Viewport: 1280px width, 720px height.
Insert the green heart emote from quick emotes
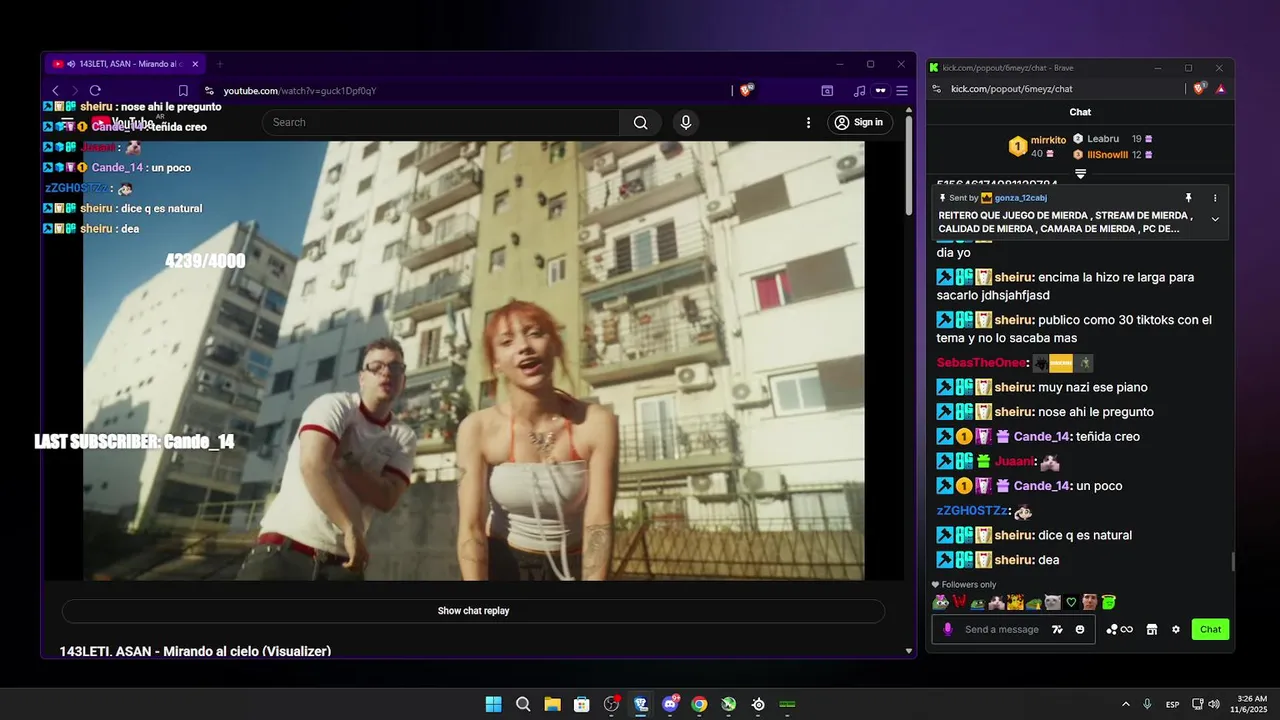click(x=1071, y=602)
